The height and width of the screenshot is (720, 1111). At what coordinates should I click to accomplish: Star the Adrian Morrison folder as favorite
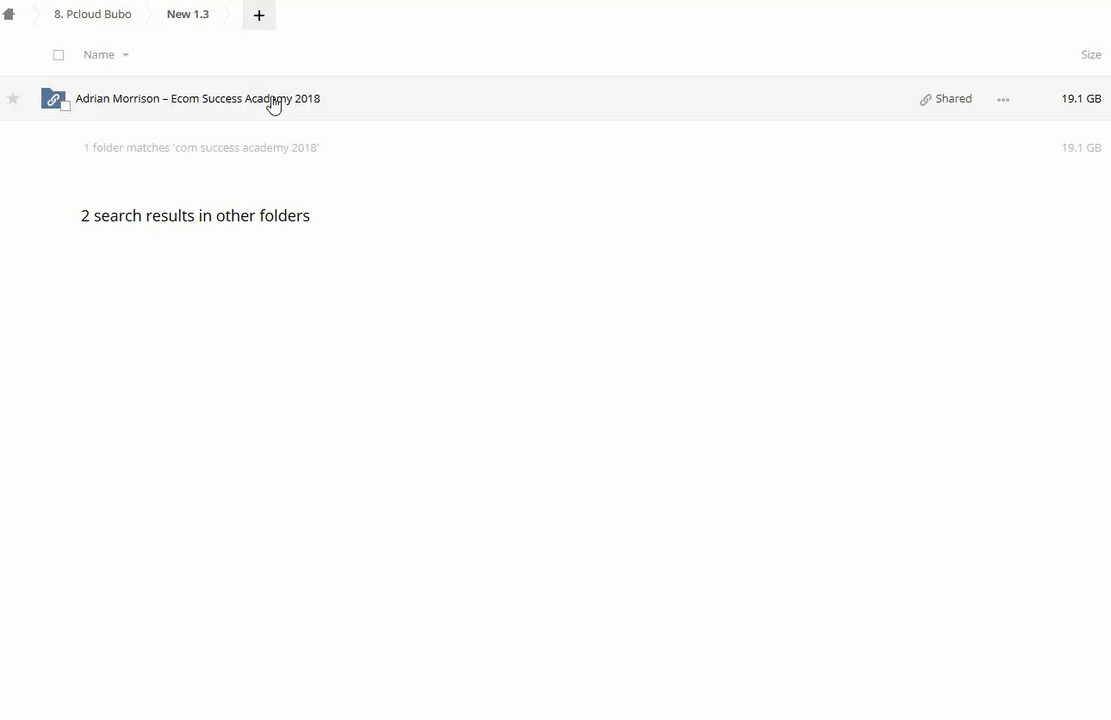(x=13, y=98)
